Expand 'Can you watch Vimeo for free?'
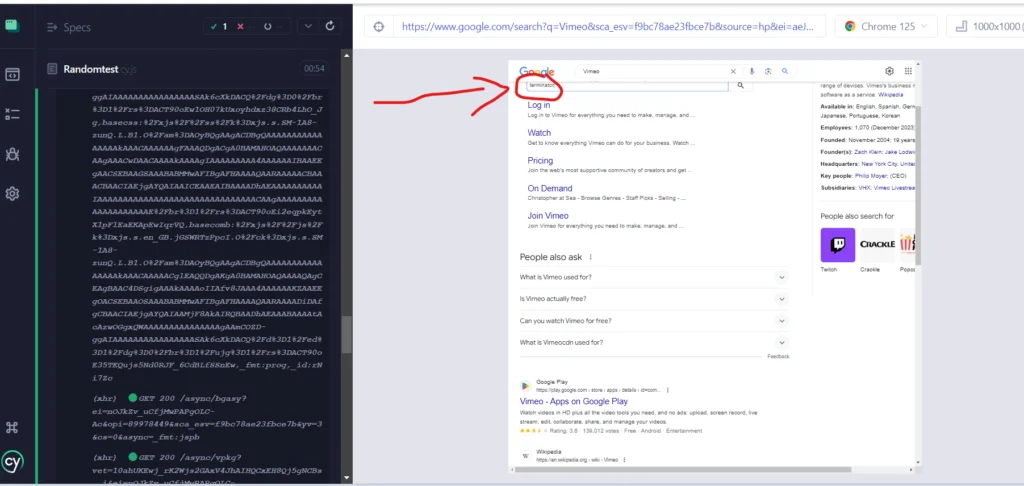This screenshot has width=1024, height=486. (654, 321)
